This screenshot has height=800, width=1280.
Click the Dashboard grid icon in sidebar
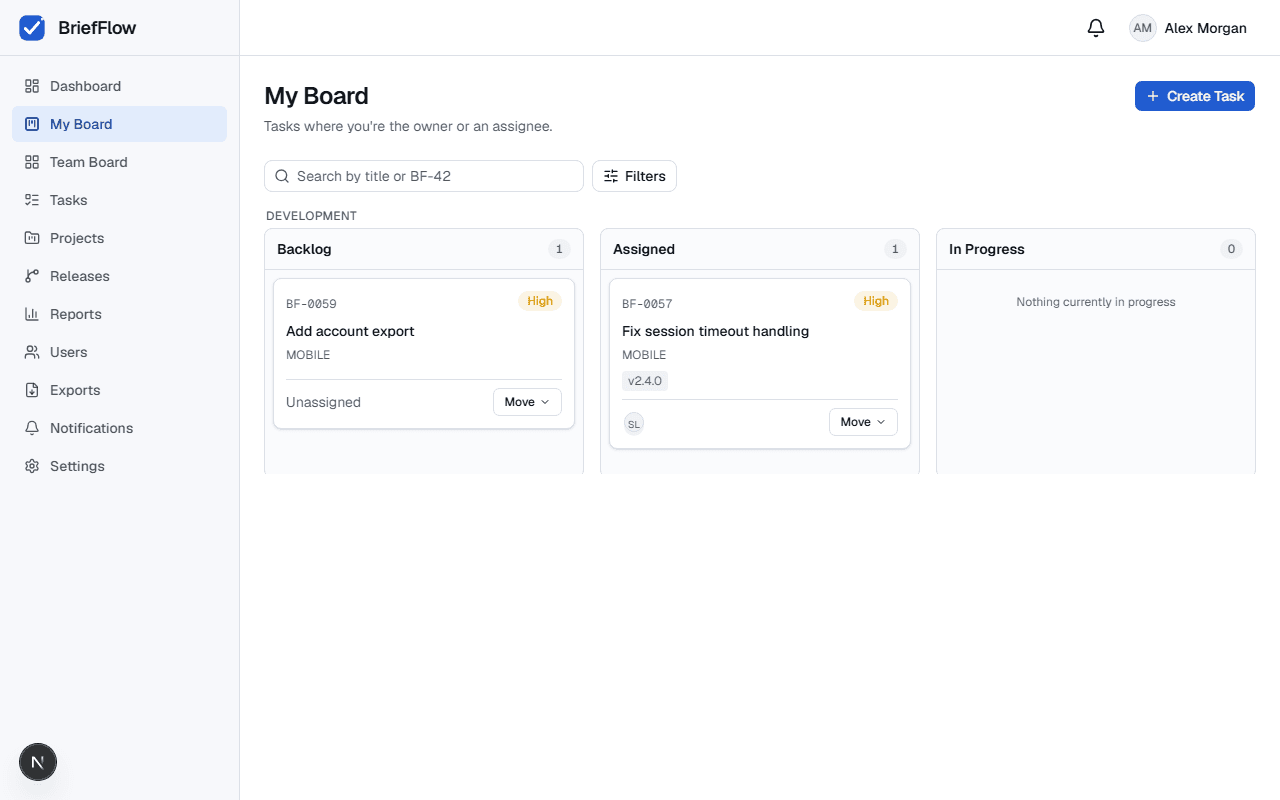(x=32, y=86)
